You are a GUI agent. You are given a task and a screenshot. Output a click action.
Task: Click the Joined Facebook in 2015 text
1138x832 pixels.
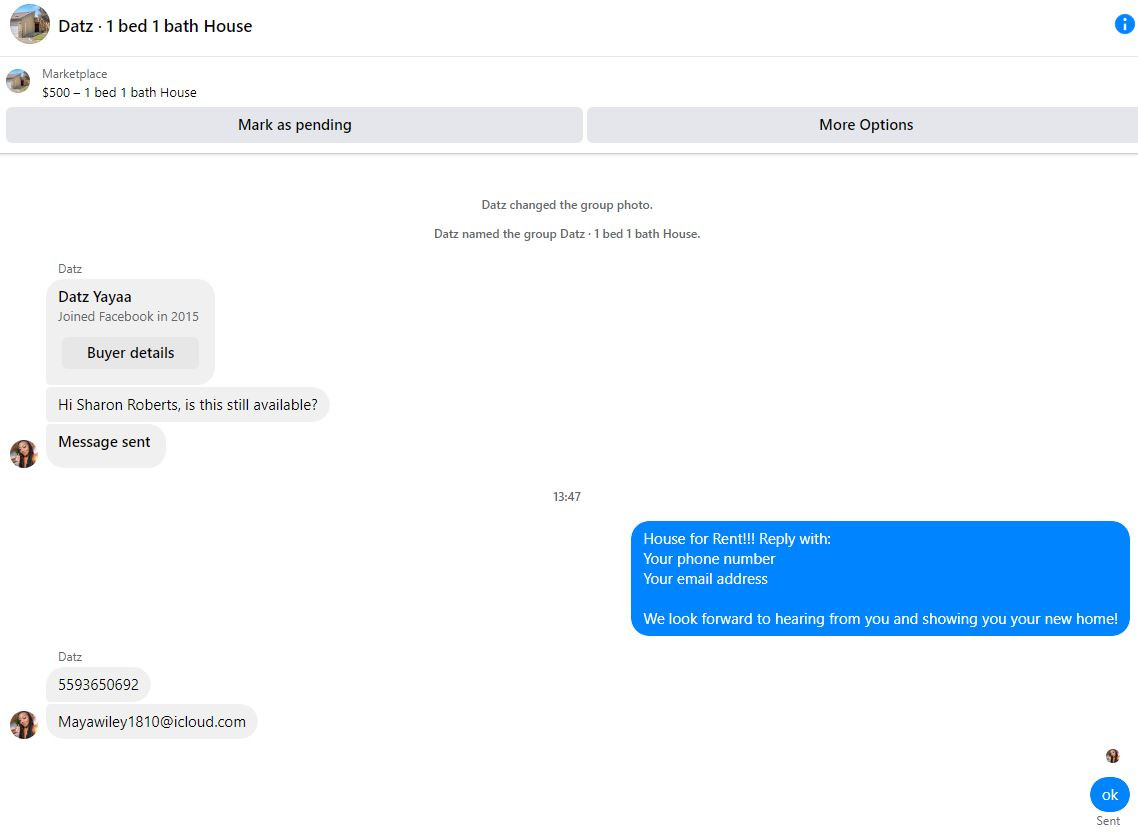[128, 317]
